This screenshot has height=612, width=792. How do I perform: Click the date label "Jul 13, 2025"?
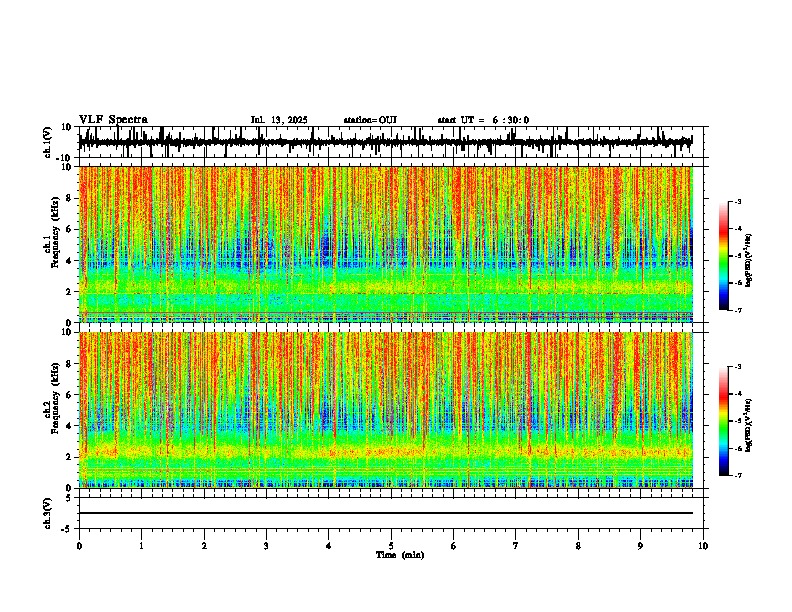(279, 120)
